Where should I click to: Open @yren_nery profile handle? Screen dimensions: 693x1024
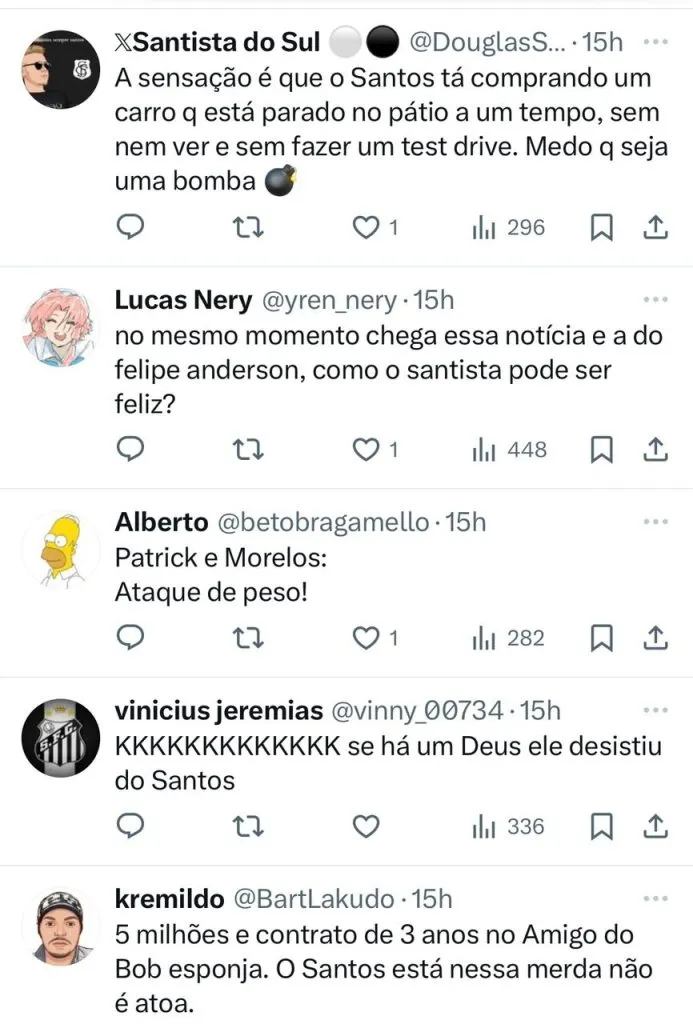(x=330, y=300)
